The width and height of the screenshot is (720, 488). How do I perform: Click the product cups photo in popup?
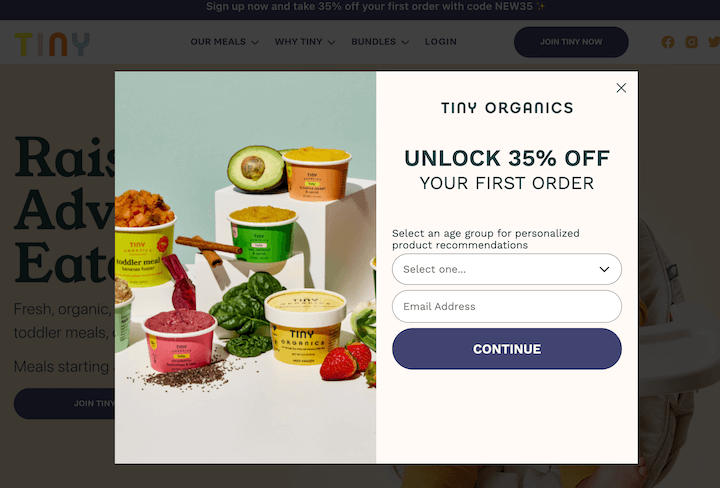tap(245, 267)
